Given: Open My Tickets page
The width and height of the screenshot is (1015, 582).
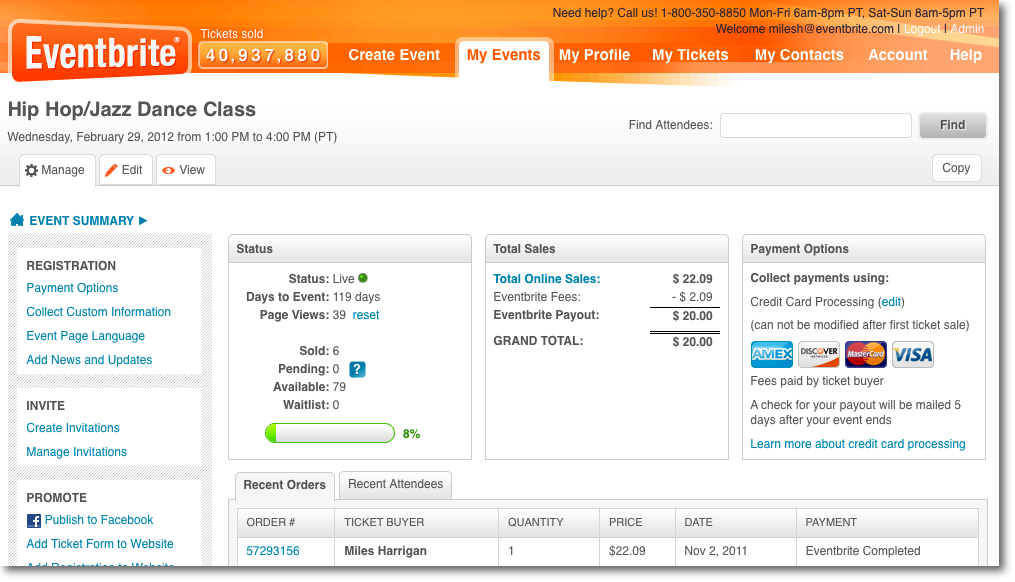Looking at the screenshot, I should pos(690,55).
